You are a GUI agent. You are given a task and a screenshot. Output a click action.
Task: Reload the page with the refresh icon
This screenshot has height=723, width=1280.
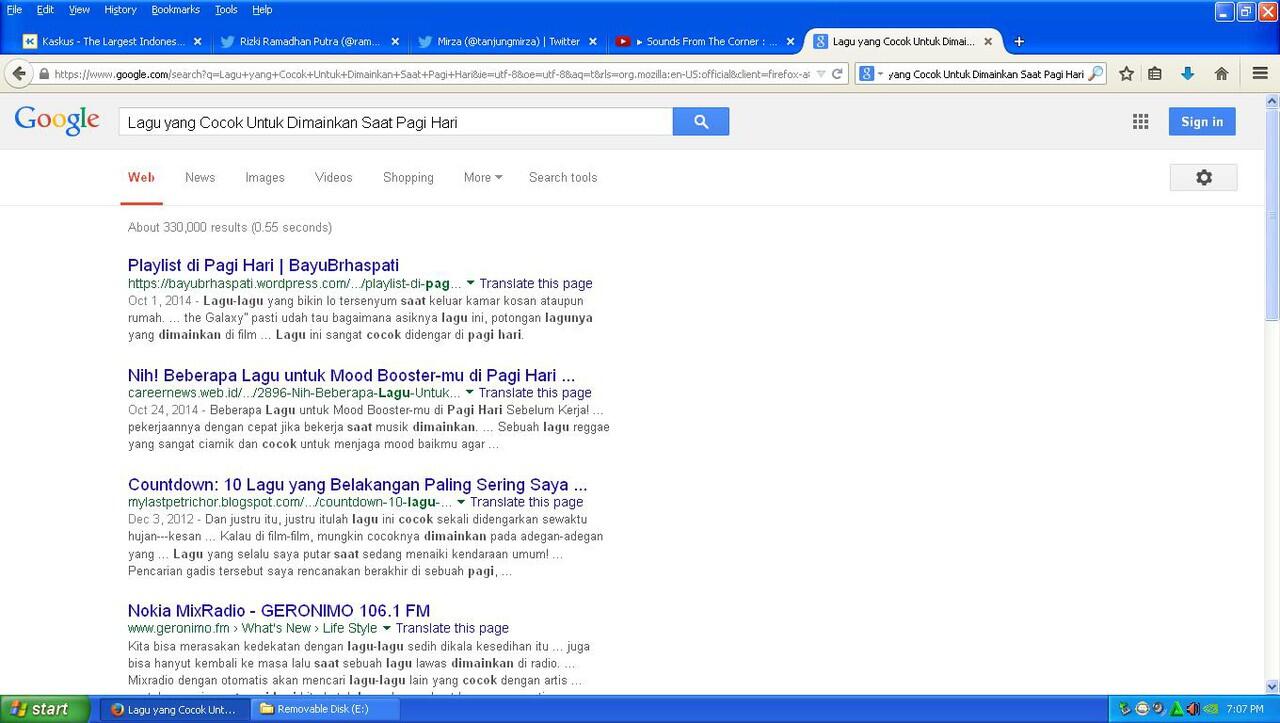point(838,74)
